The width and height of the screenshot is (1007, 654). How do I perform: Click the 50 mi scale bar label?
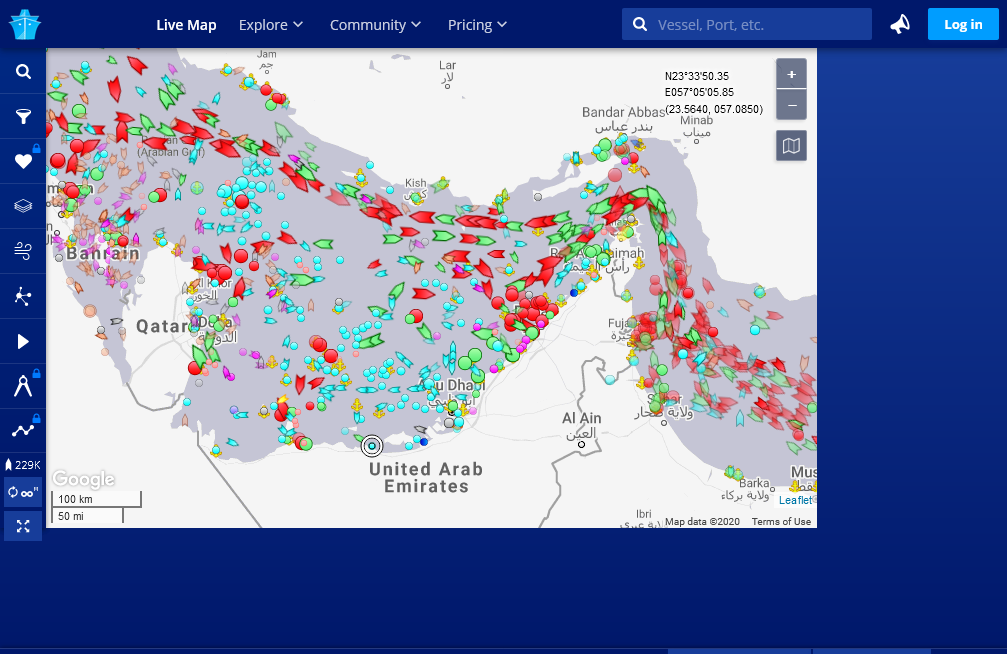71,516
